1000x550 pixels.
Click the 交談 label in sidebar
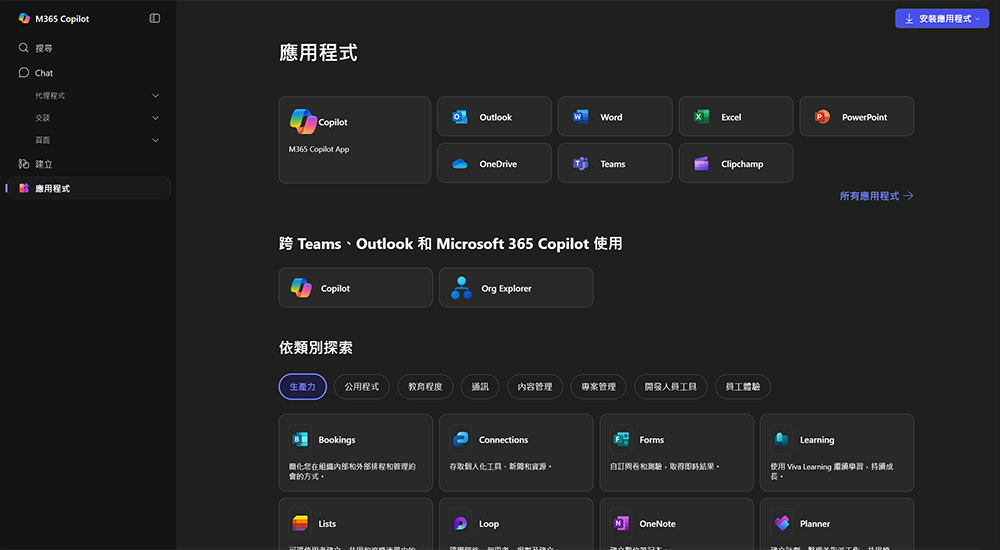point(43,118)
